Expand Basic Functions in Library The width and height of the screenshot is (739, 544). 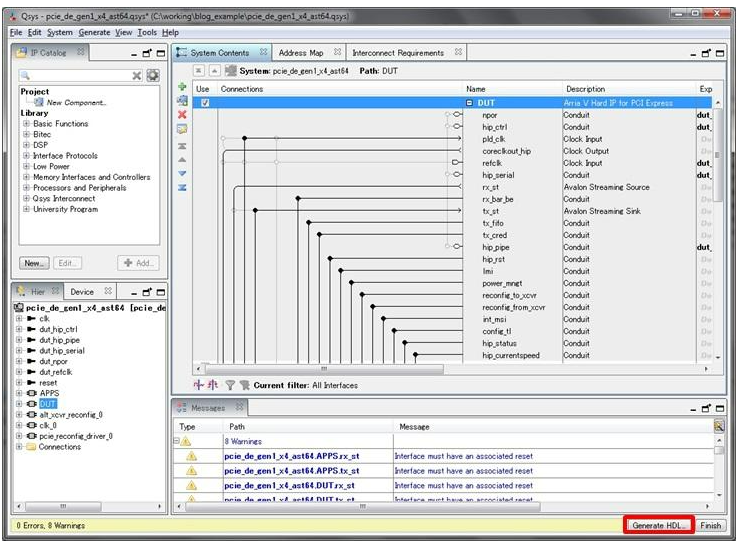26,124
